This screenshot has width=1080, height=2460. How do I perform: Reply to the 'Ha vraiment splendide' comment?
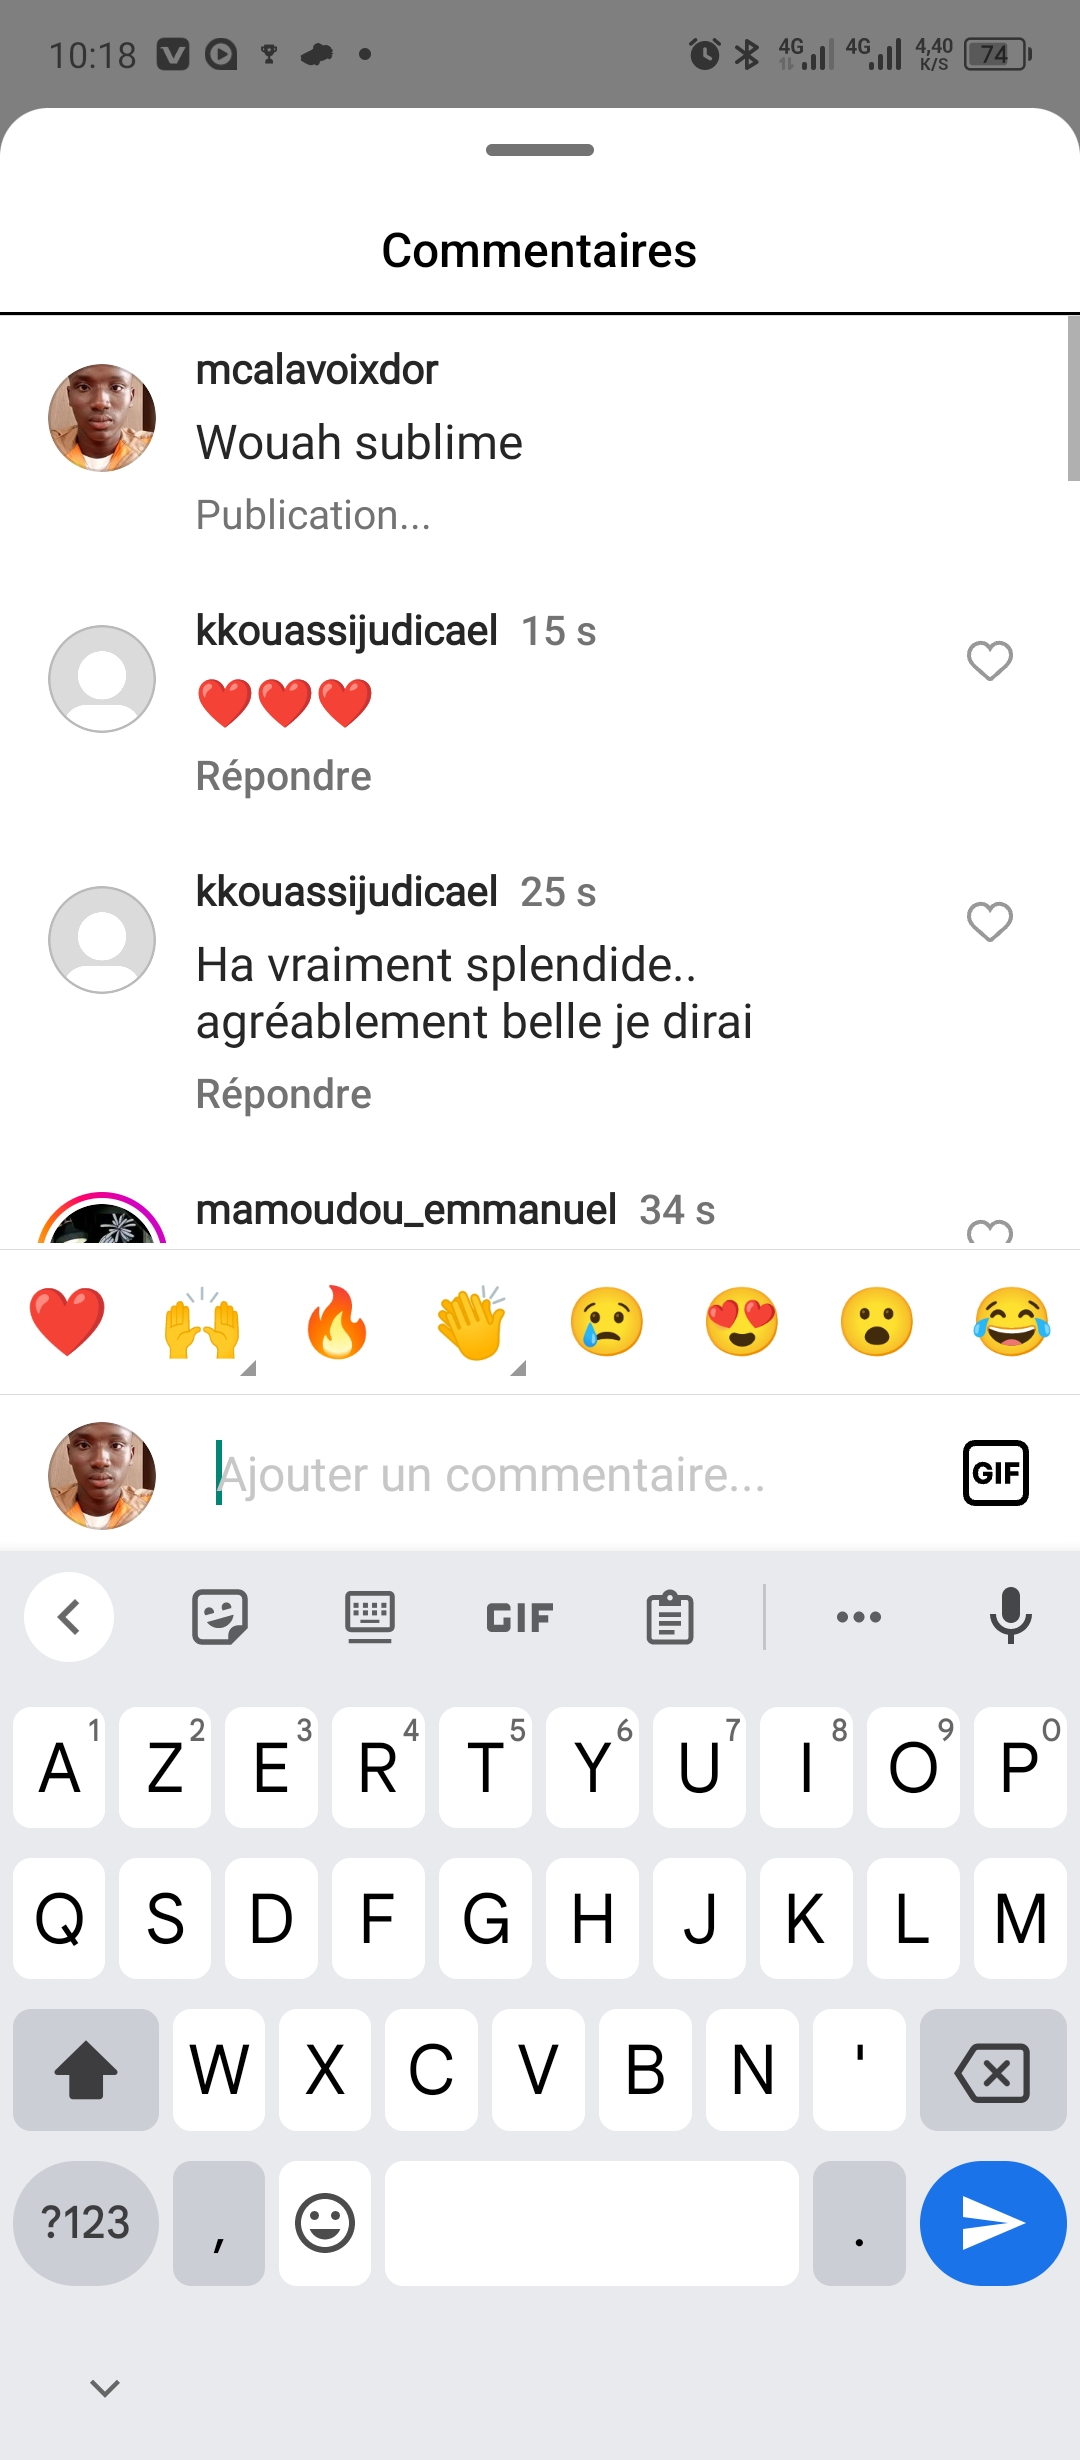(x=284, y=1094)
